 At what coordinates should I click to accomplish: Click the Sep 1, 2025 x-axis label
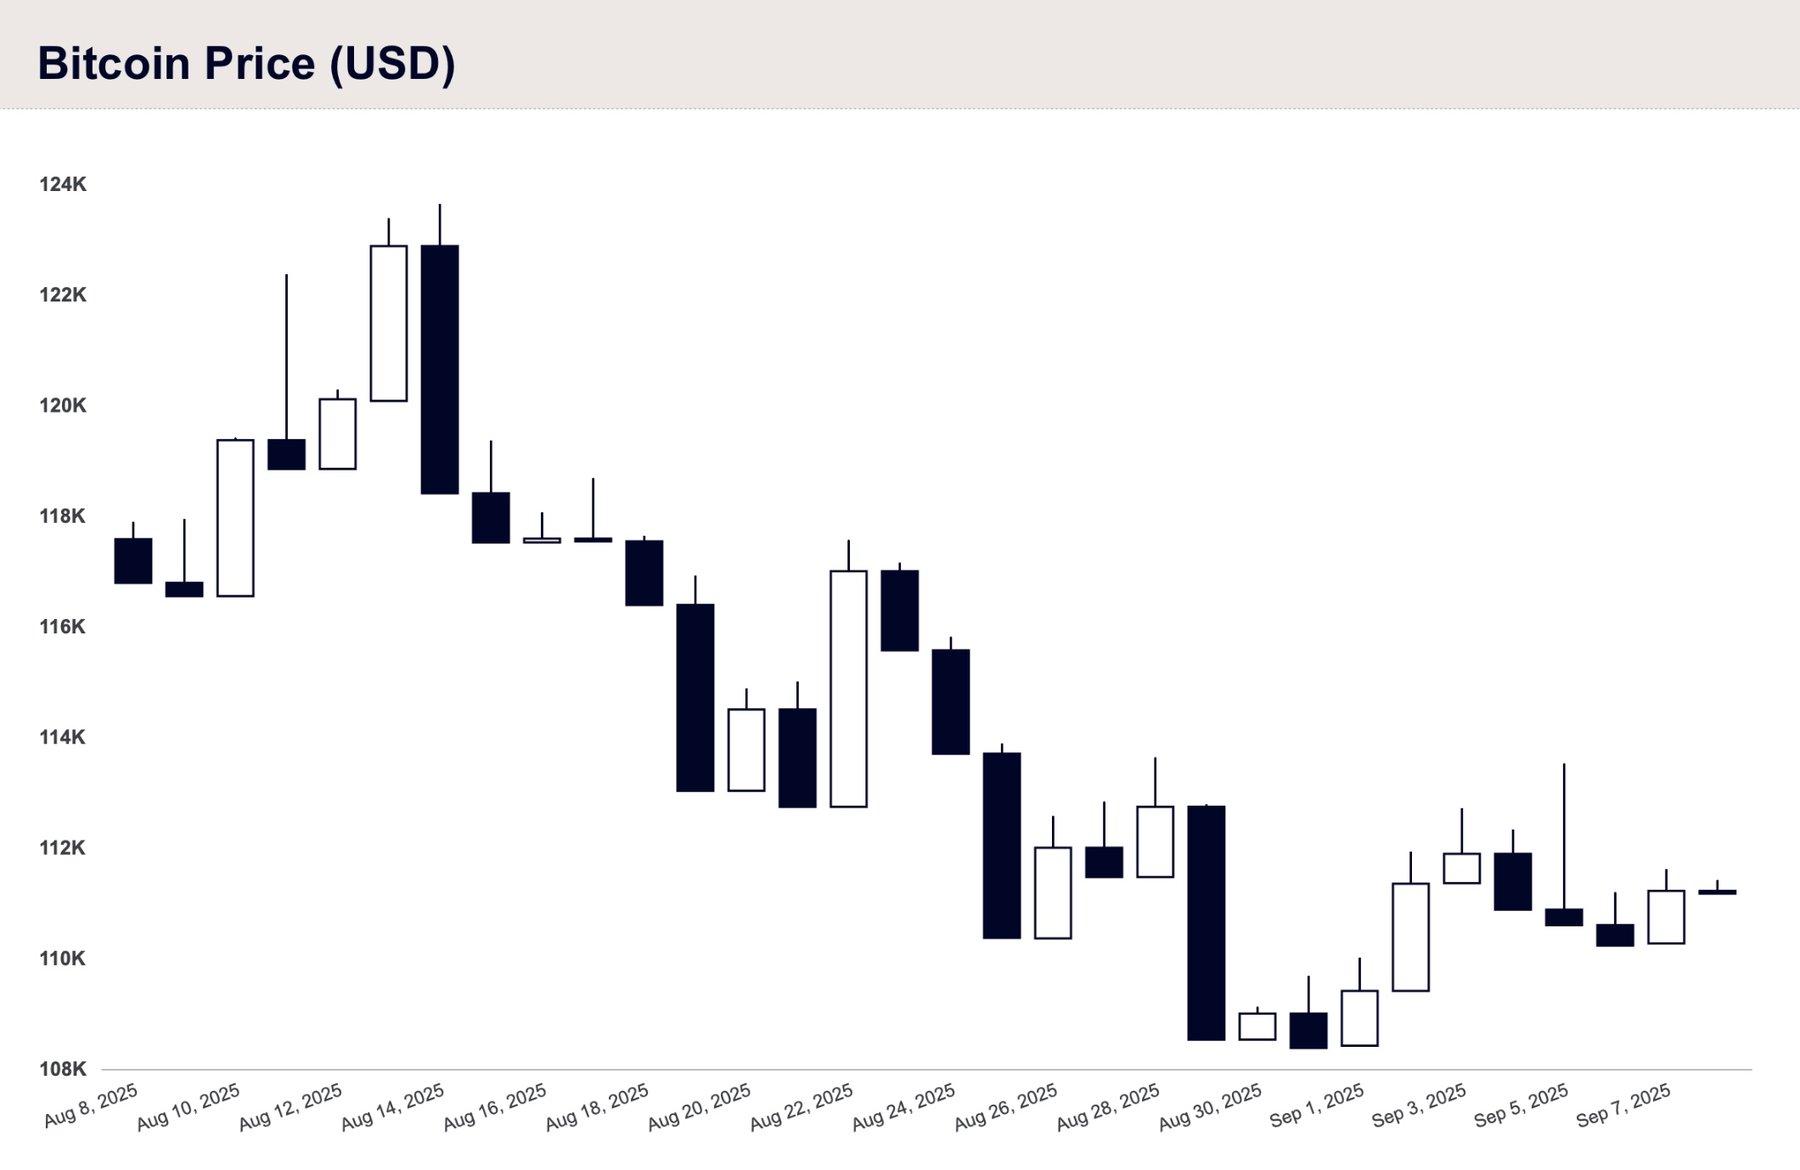click(x=1317, y=1105)
